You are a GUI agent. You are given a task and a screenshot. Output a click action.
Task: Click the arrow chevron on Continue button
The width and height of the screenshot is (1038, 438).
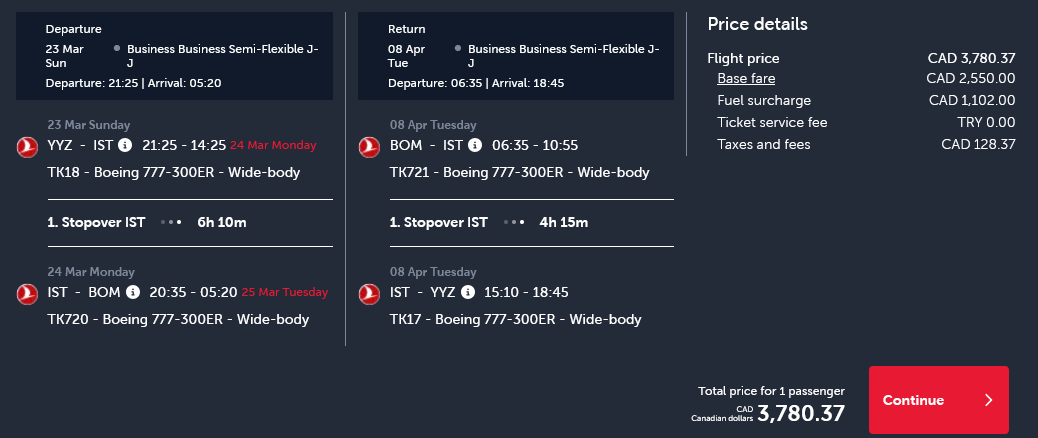pos(988,400)
